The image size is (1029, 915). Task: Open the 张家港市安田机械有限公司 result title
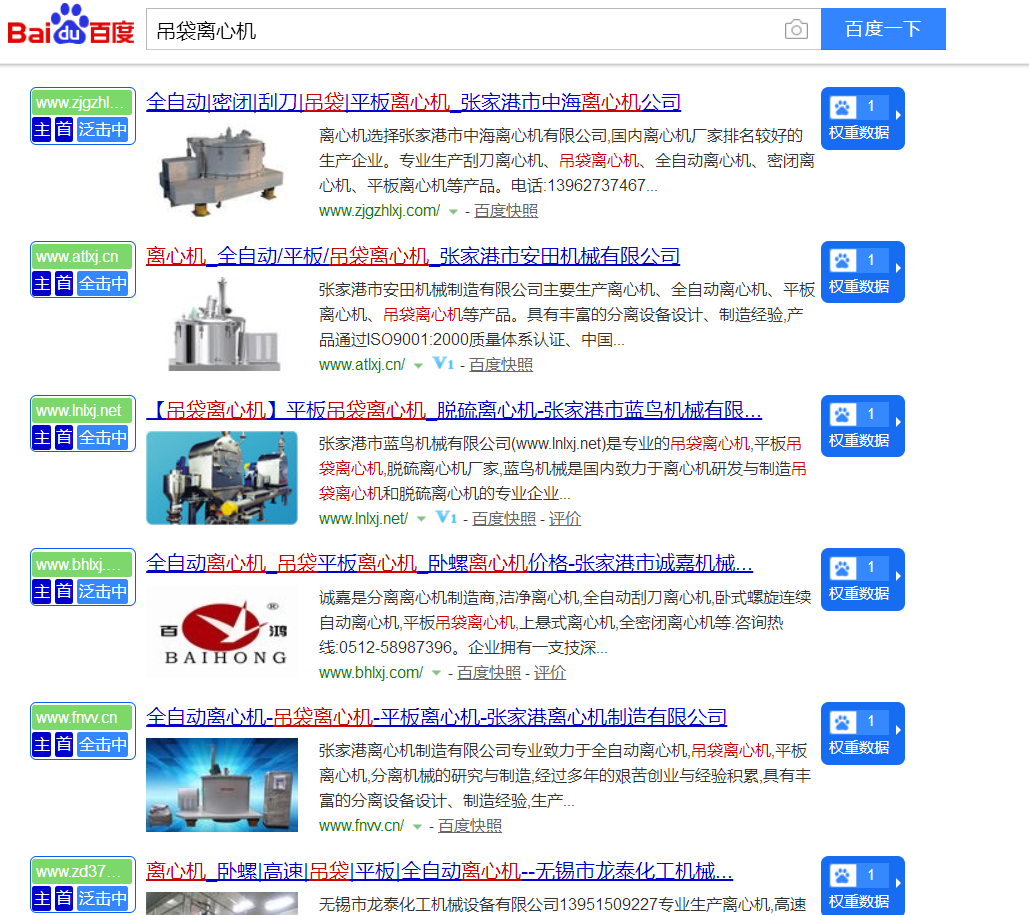412,256
